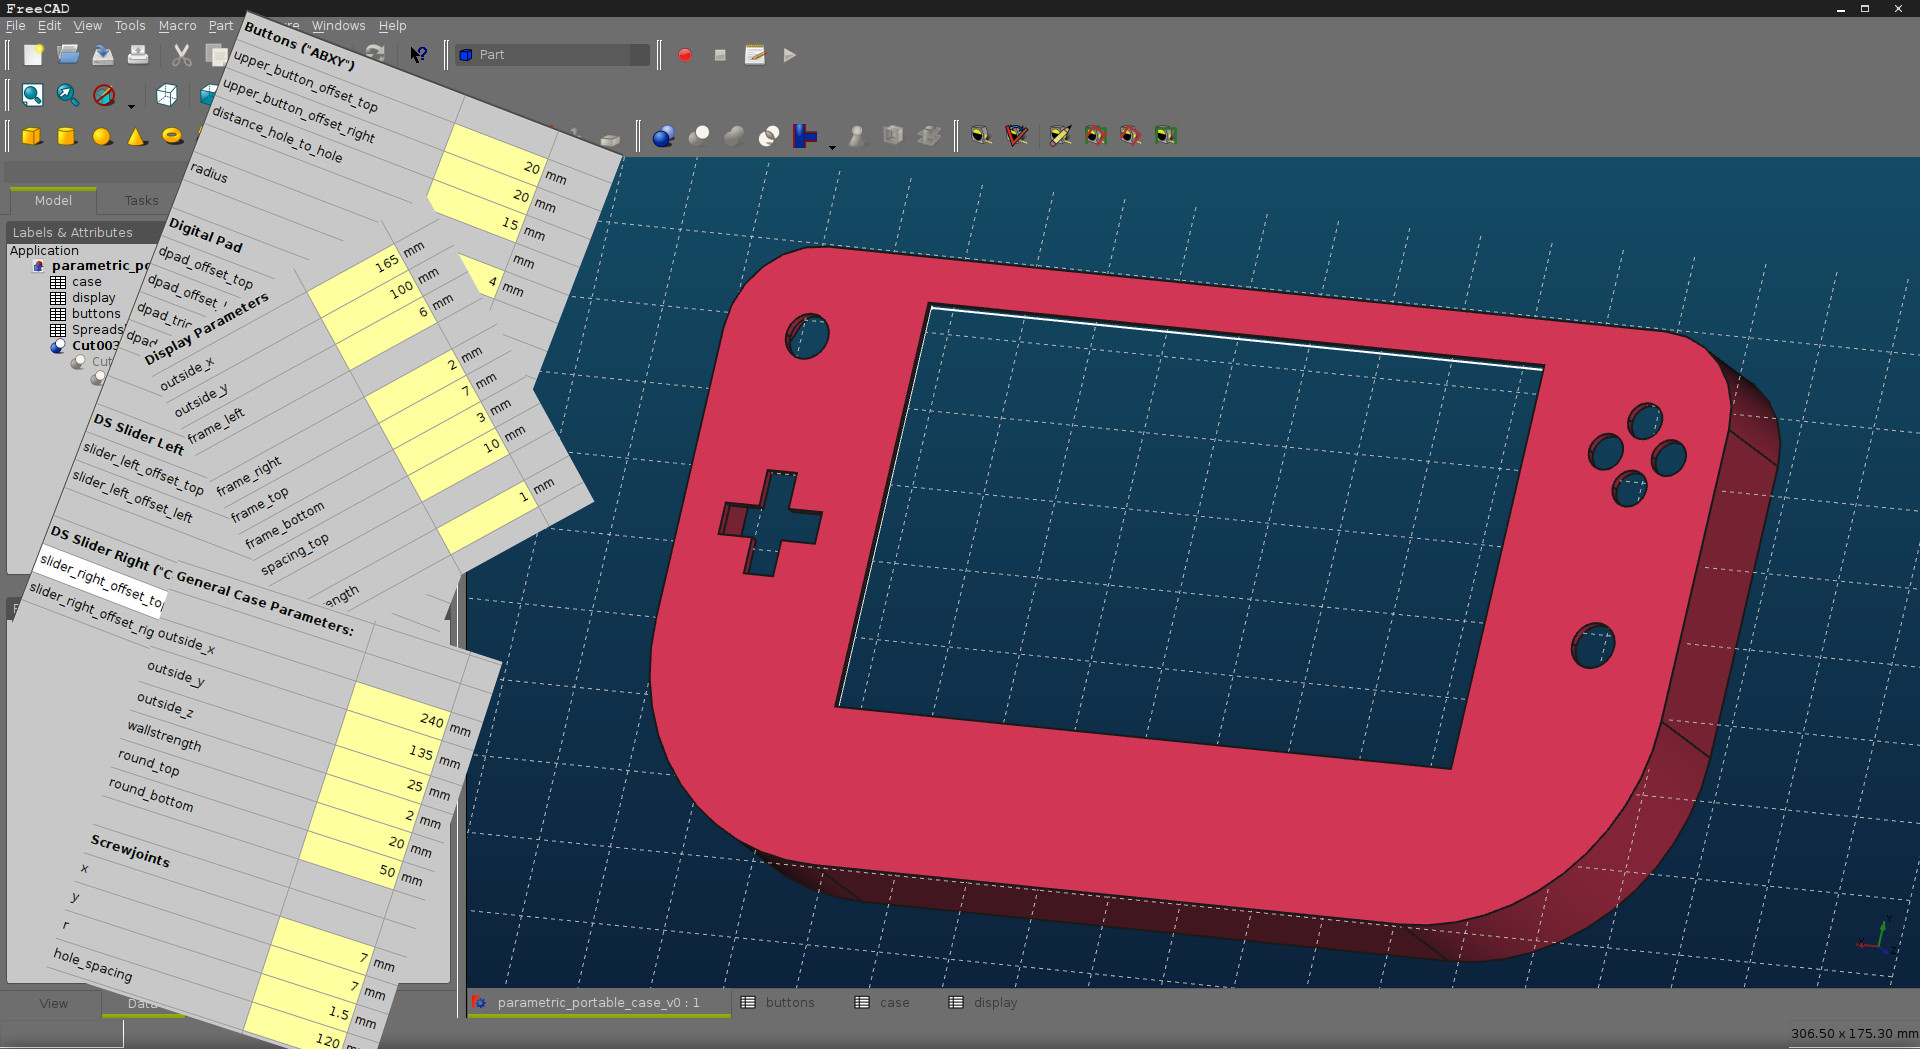Click the blue spheres Boolean icon
This screenshot has width=1920, height=1049.
pyautogui.click(x=663, y=136)
